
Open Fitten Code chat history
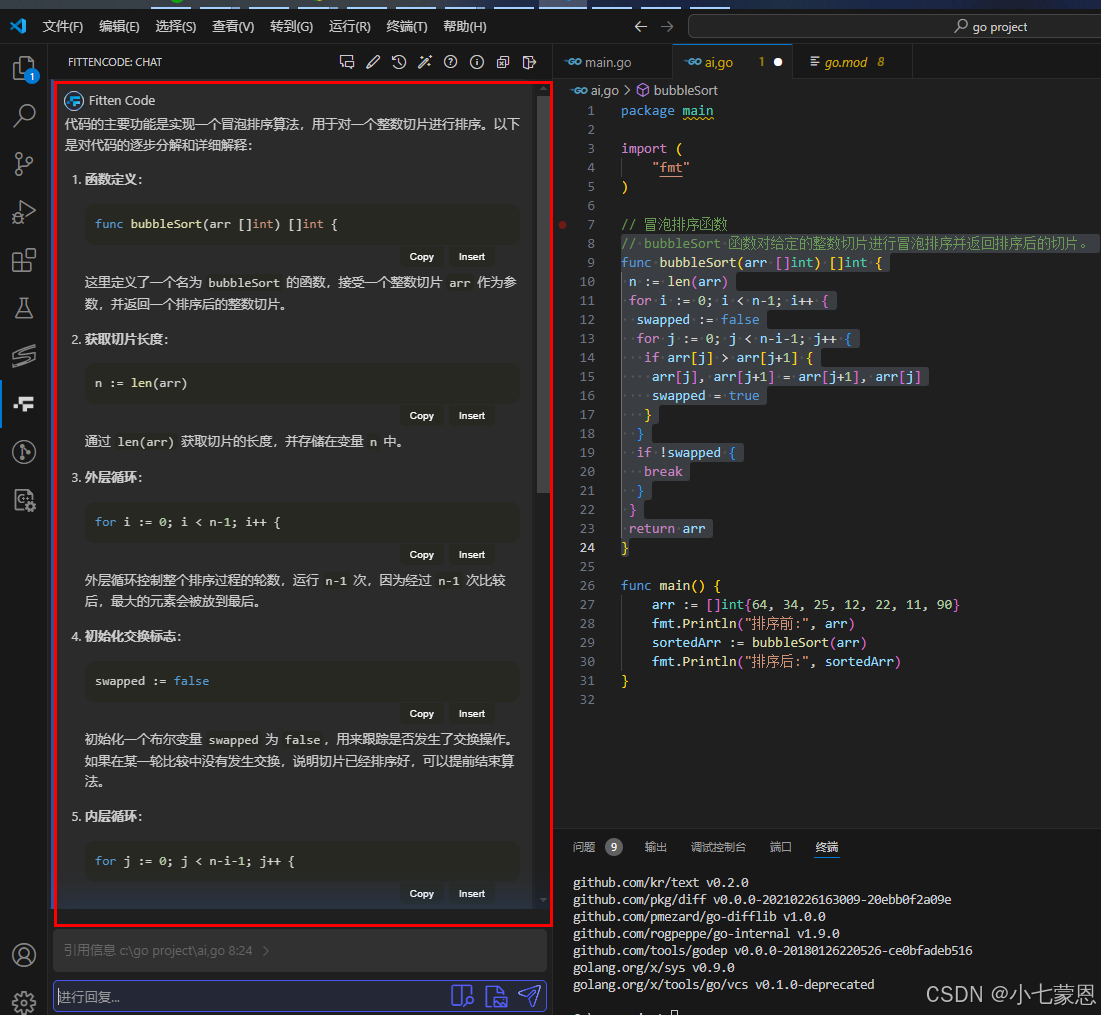(x=399, y=62)
